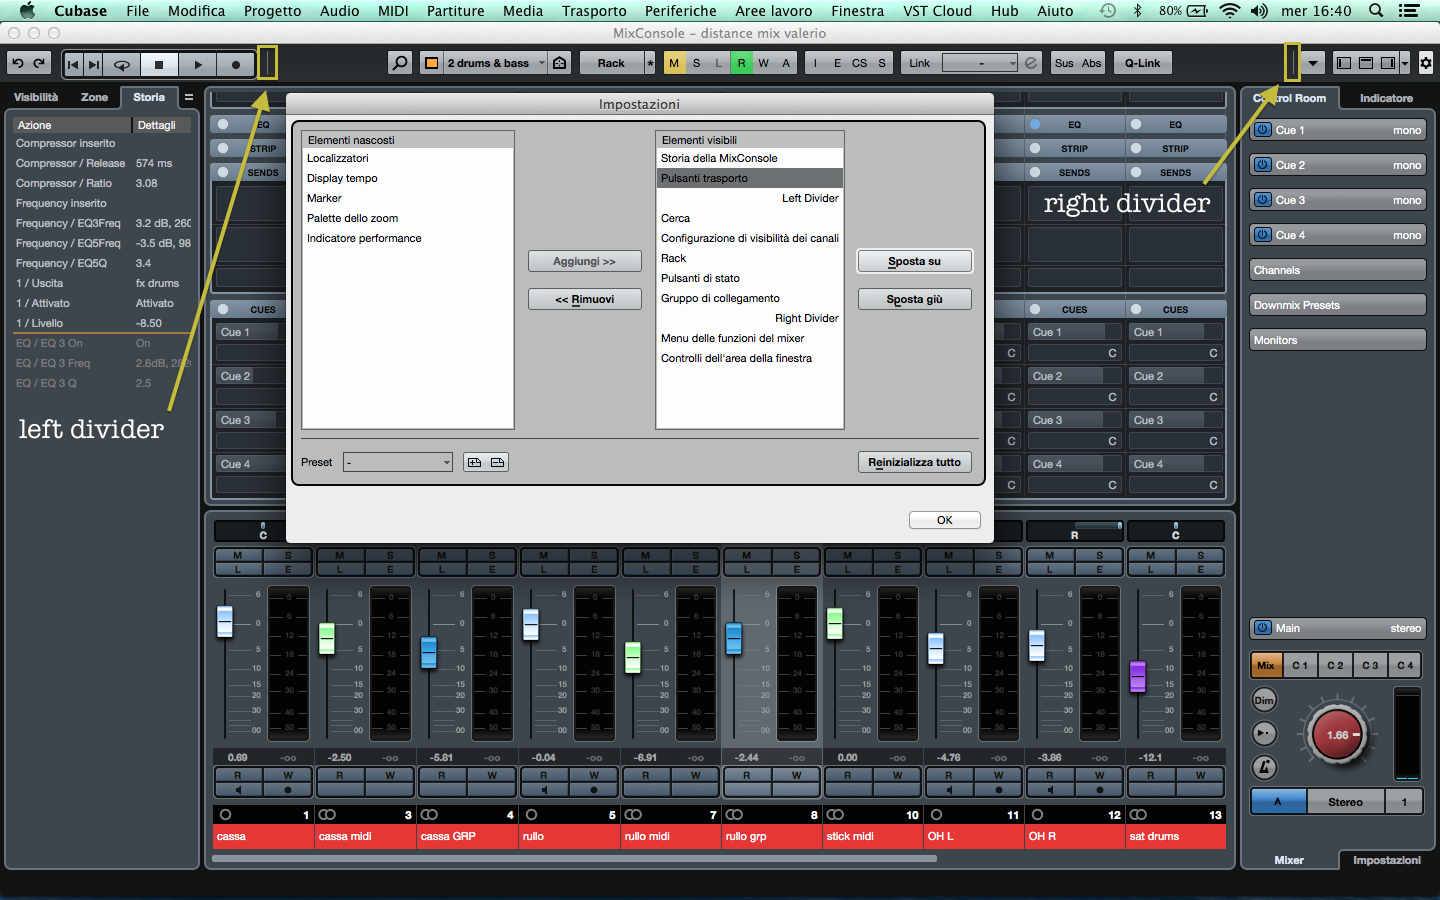Click the undo arrow icon
Screen dimensions: 1440x900
[x=18, y=63]
